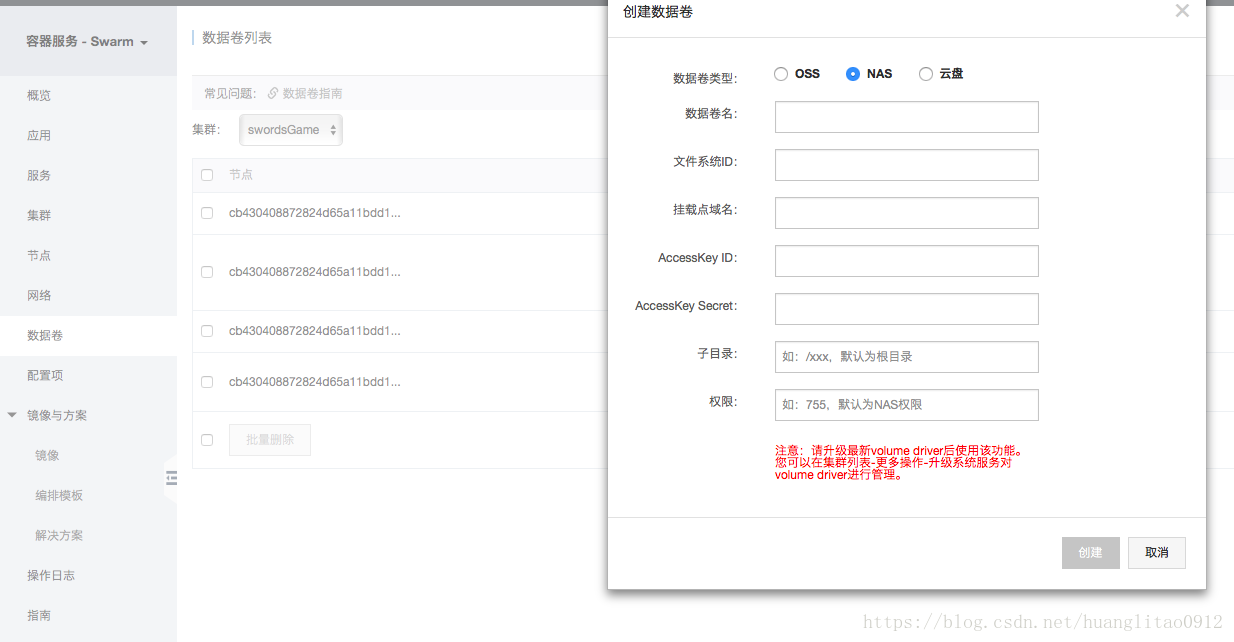Click the link icon beside 数据卷指南
Image resolution: width=1234 pixels, height=642 pixels.
point(273,93)
